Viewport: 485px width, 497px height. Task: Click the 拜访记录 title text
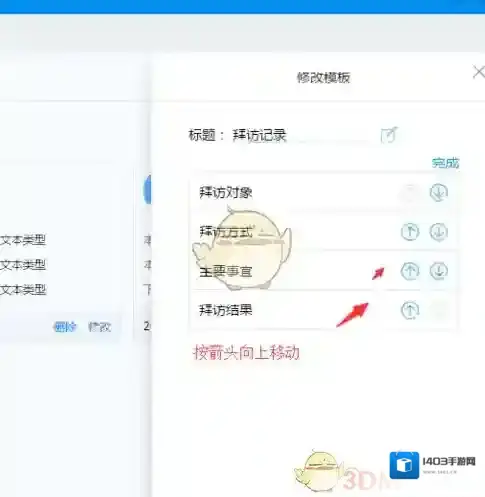pos(259,136)
